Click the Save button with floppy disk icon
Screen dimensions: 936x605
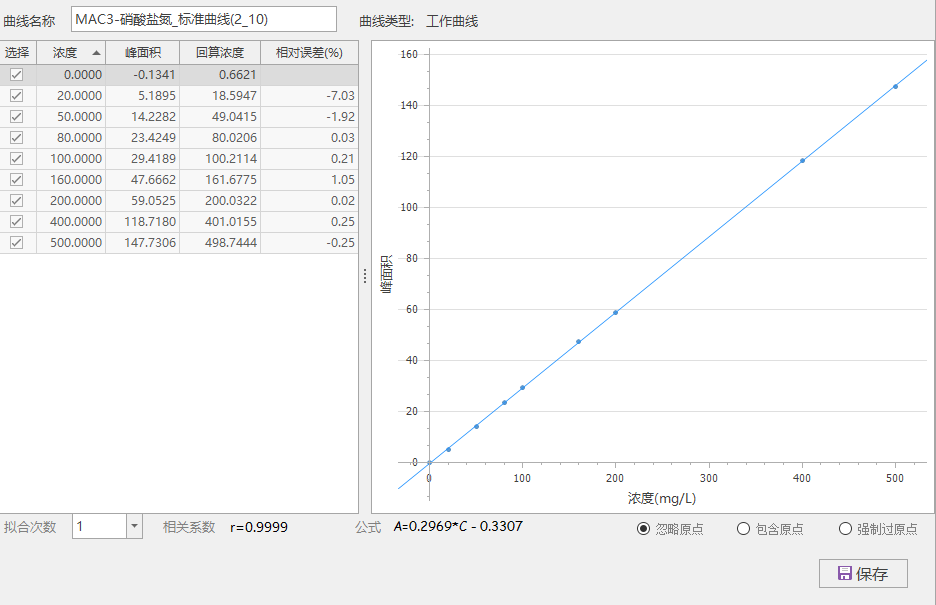pos(863,573)
